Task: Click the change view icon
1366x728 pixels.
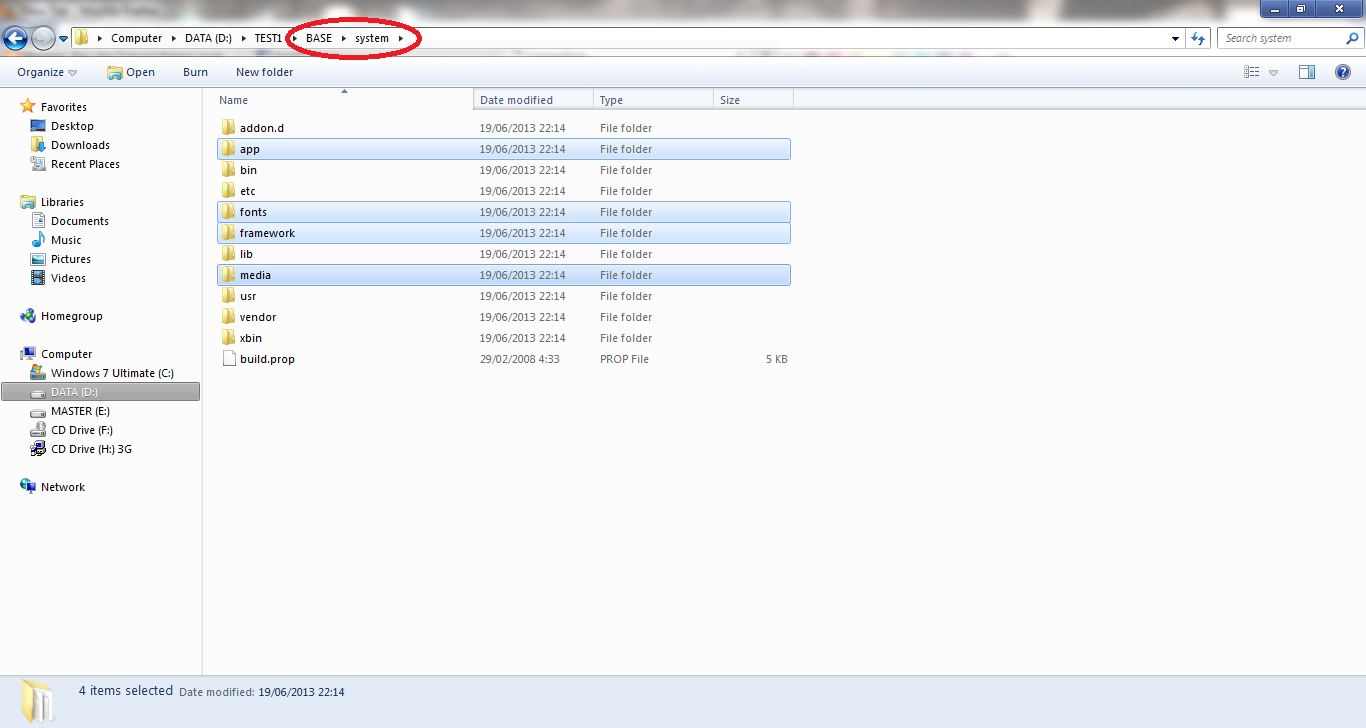Action: point(1251,72)
